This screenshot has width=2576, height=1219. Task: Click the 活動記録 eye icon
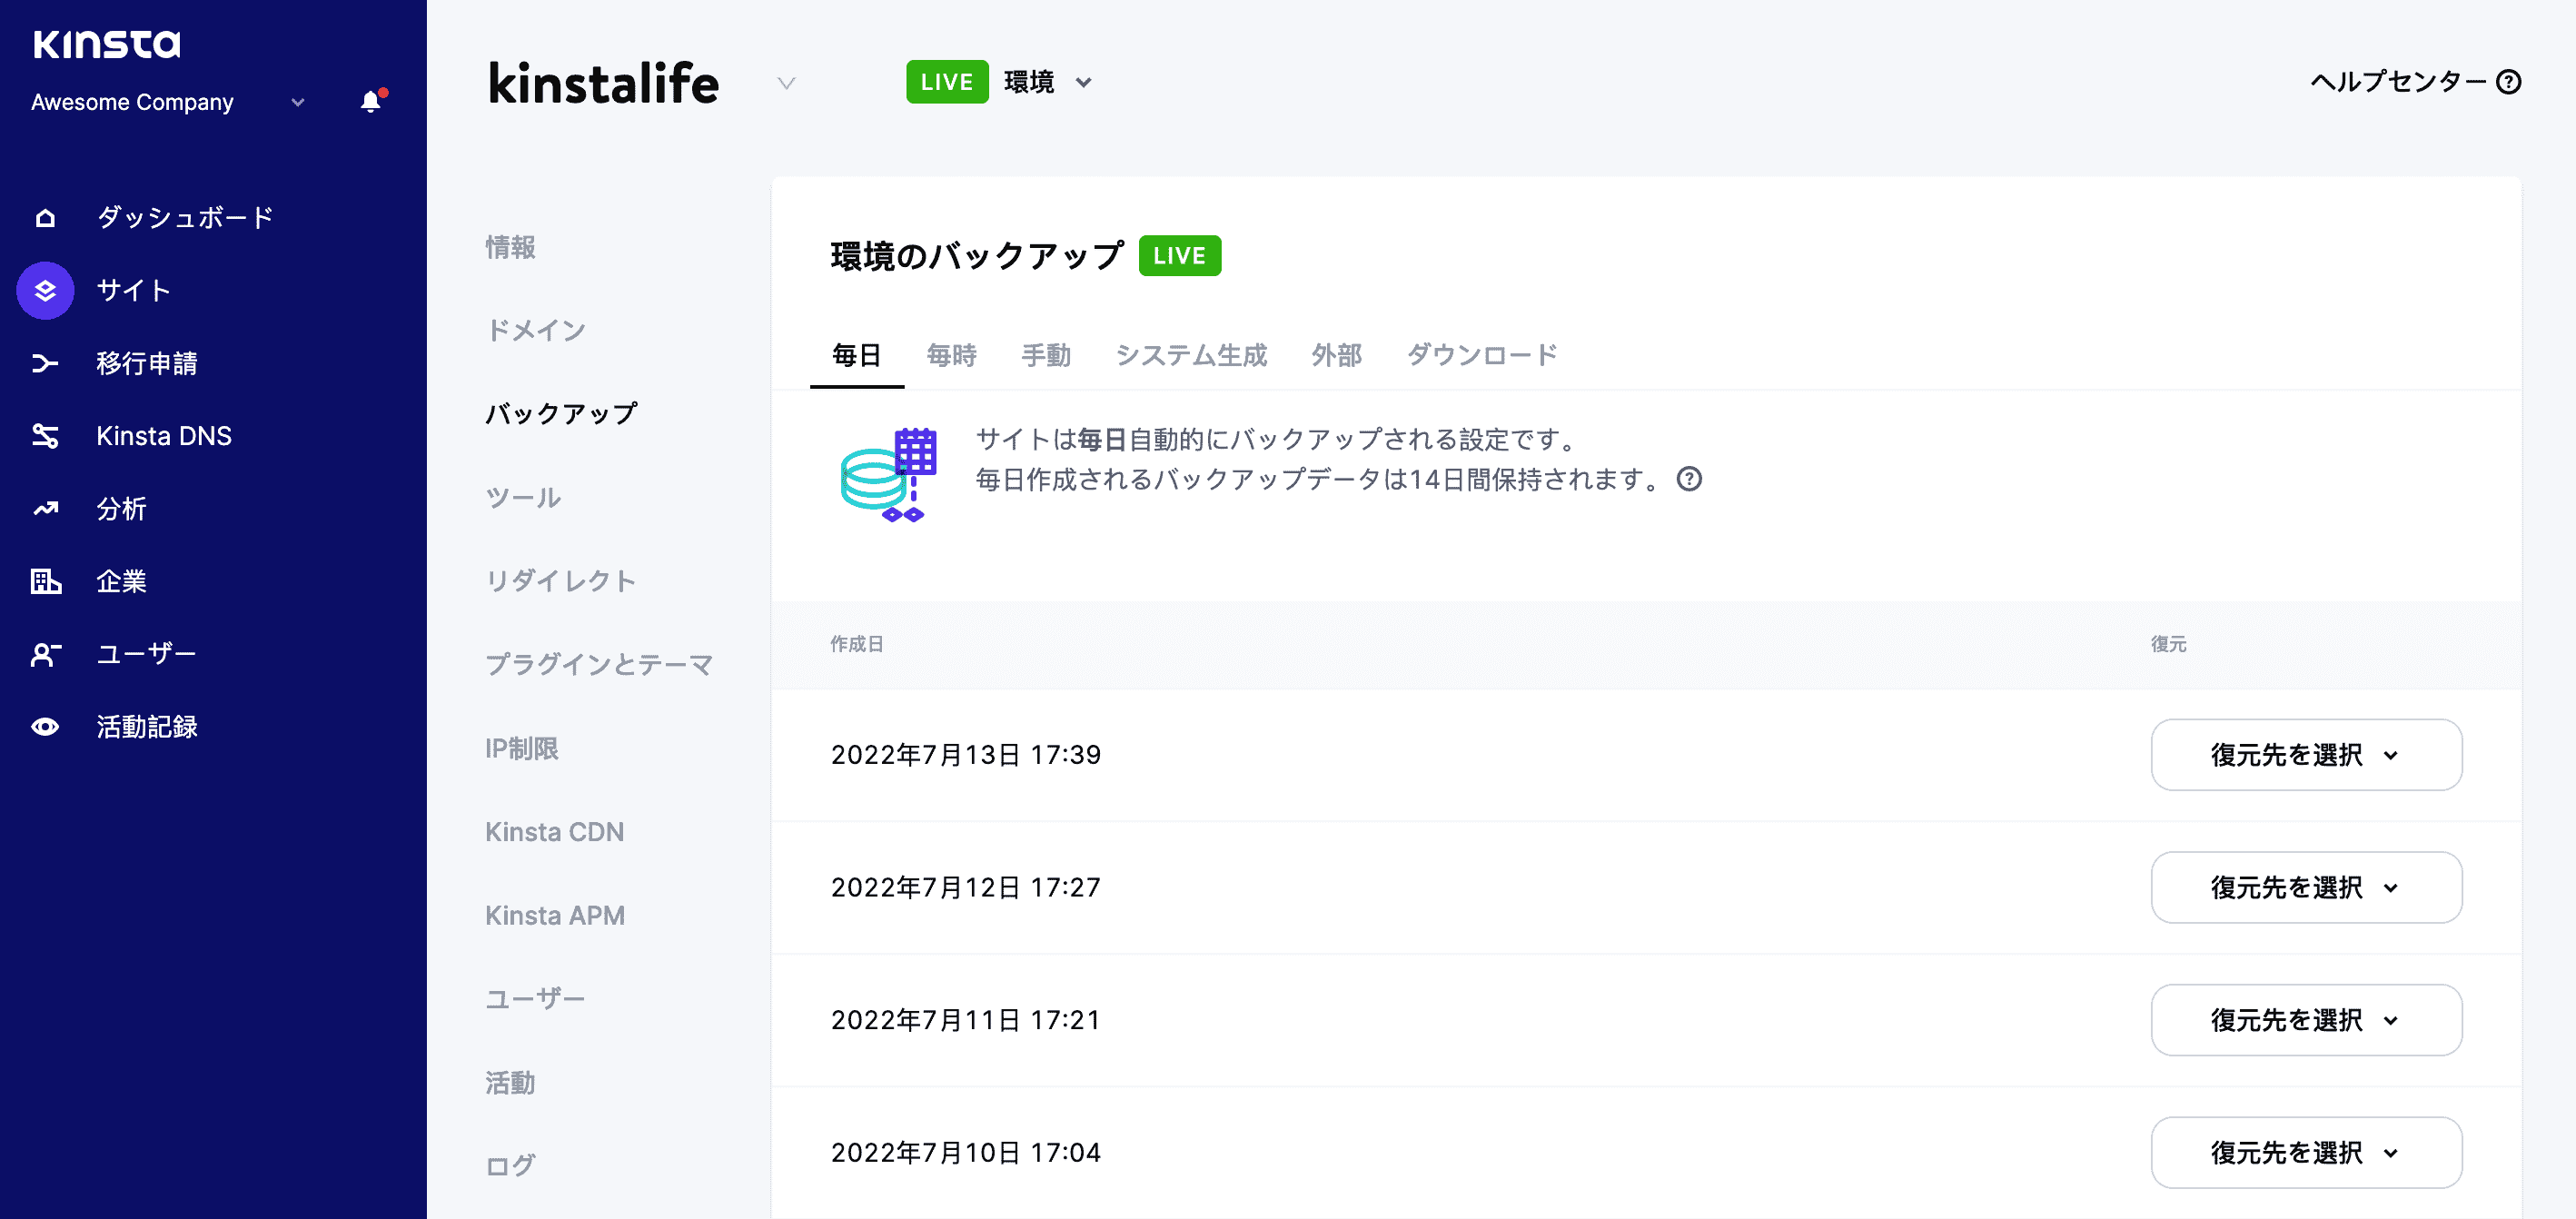[x=44, y=727]
